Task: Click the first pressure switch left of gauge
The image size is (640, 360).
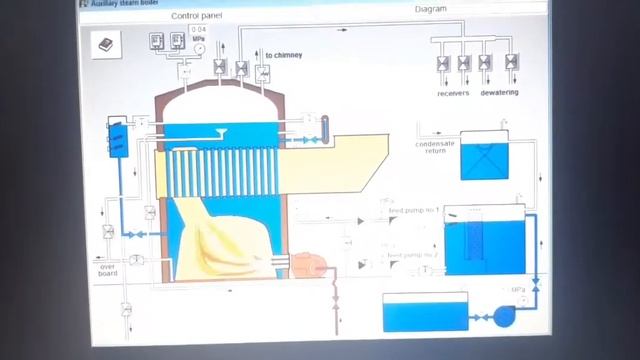Action: (157, 41)
